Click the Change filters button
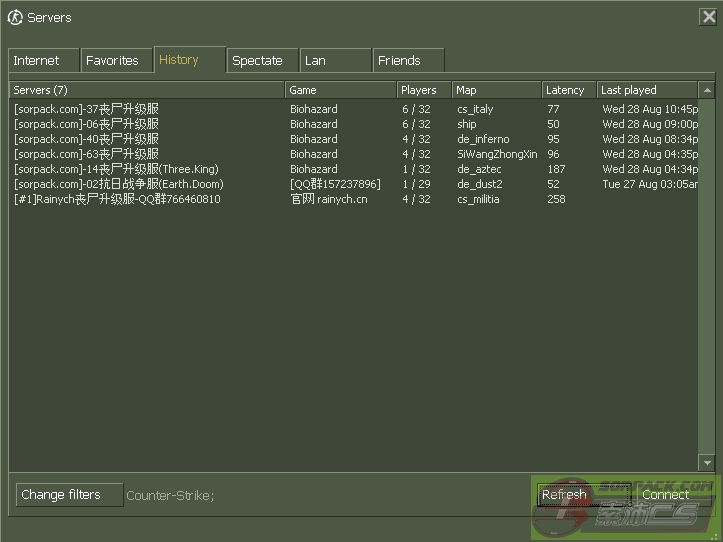This screenshot has height=542, width=723. [69, 494]
